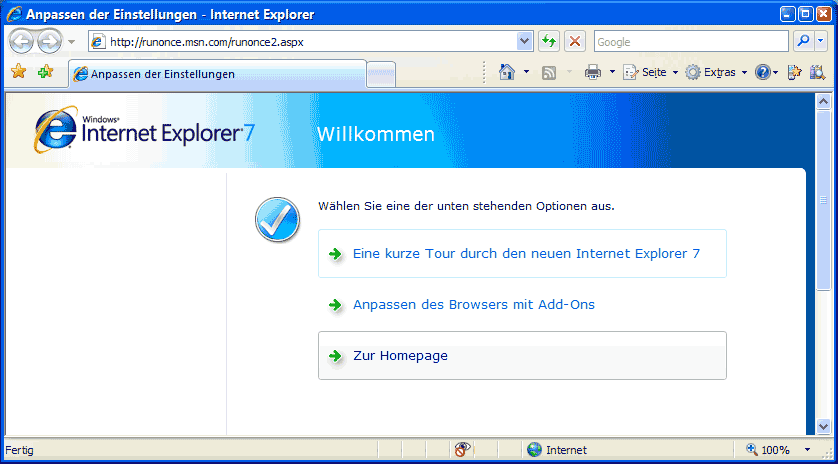Run search with the magnifier button
The image size is (838, 464).
coord(803,41)
